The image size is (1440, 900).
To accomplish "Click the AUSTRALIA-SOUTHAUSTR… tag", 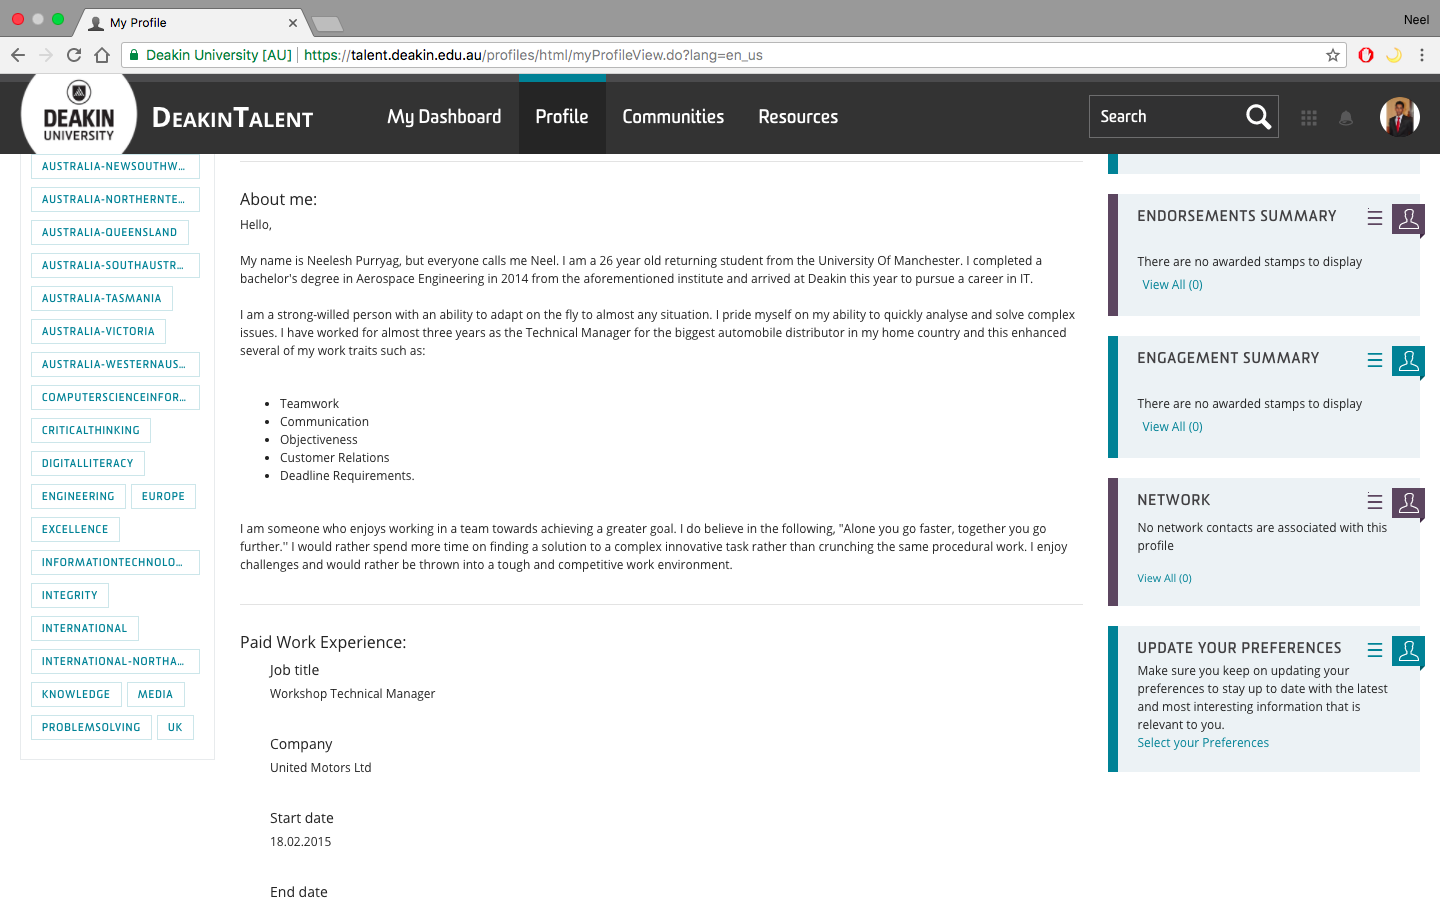I will pos(115,265).
